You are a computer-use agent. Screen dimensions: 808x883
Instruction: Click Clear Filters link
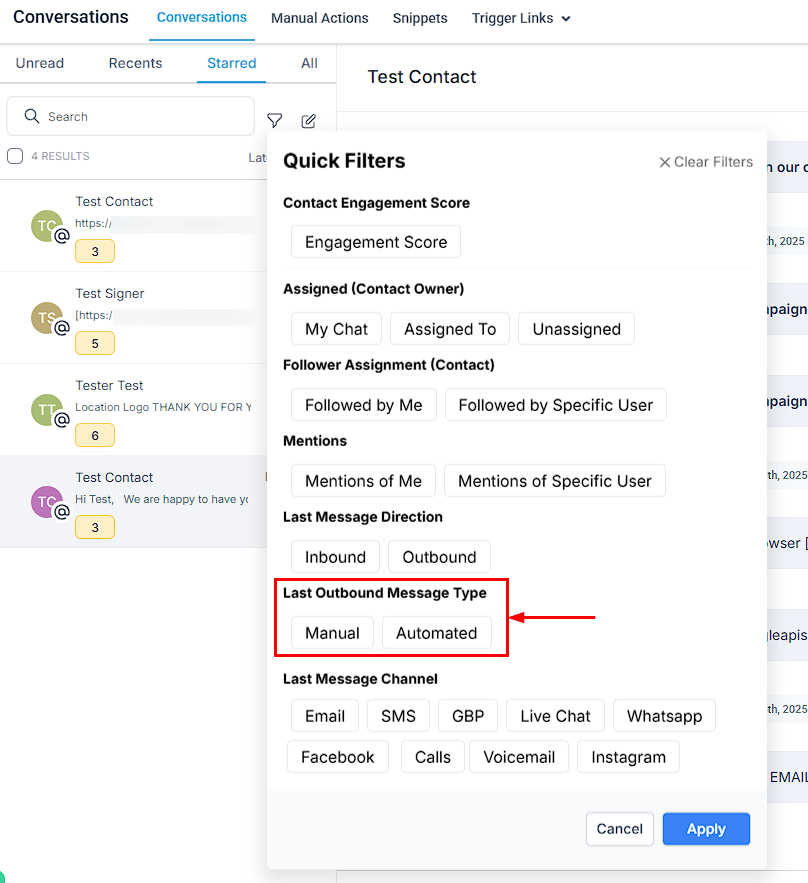[706, 162]
